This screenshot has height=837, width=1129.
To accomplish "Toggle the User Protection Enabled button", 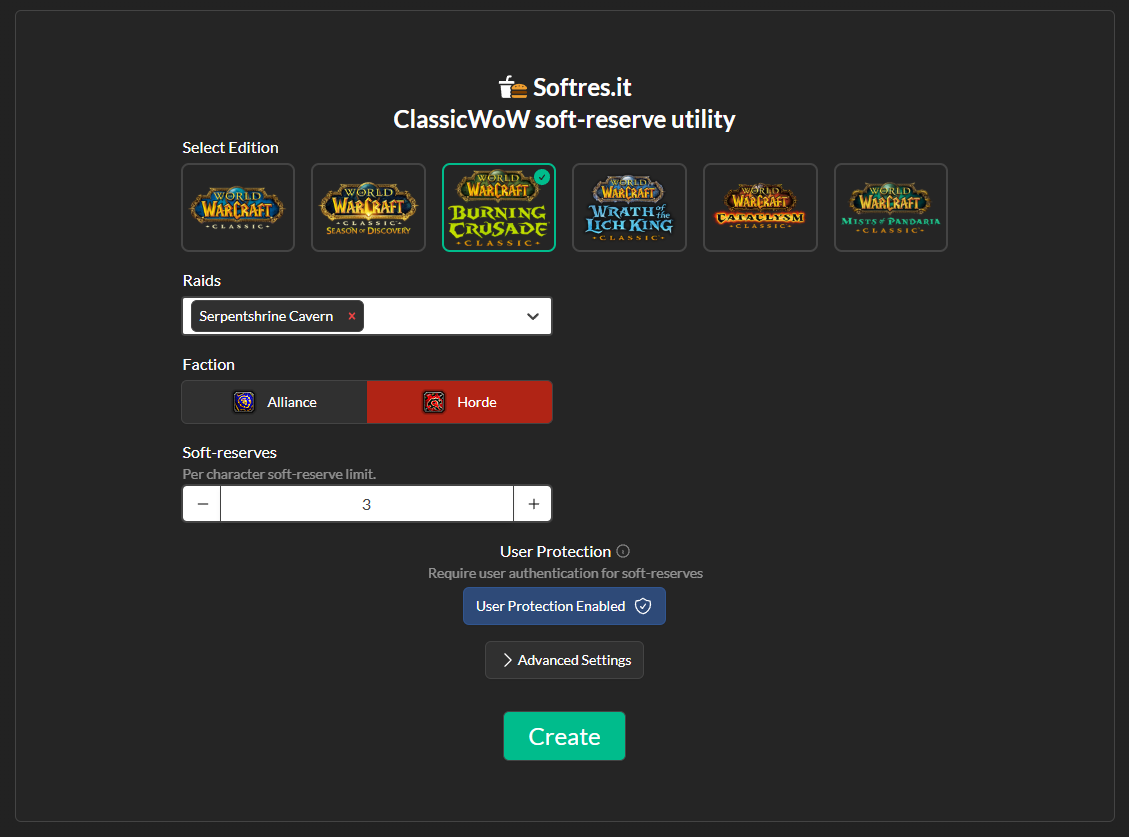I will coord(564,606).
